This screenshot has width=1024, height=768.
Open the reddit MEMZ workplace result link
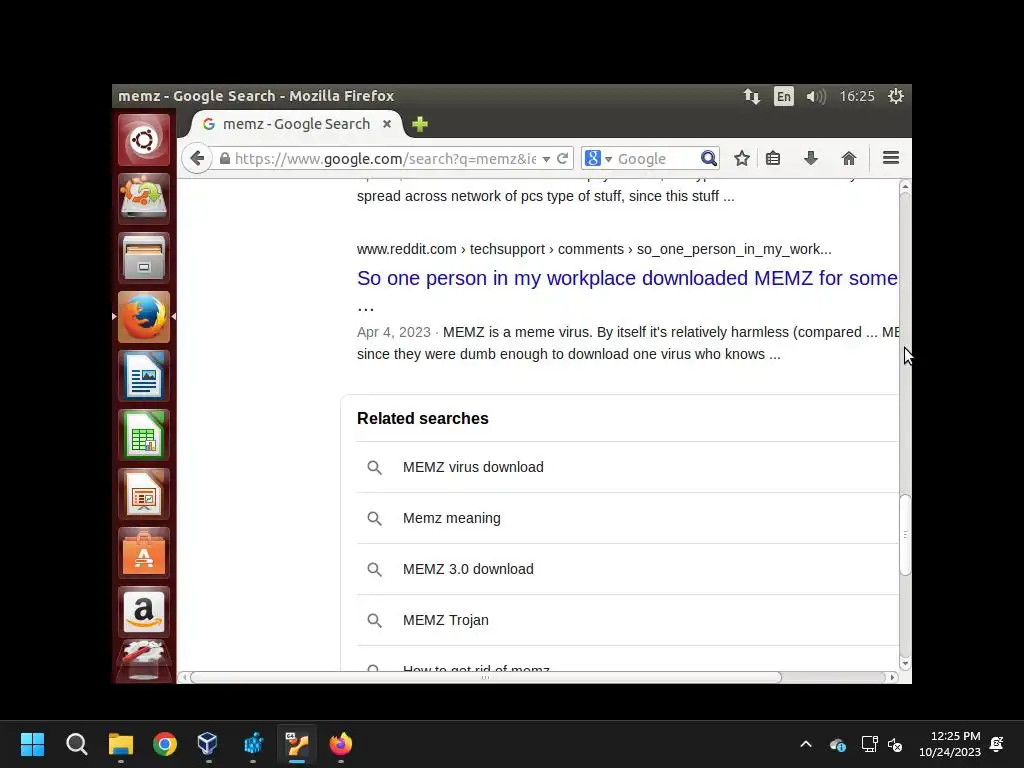coord(627,278)
